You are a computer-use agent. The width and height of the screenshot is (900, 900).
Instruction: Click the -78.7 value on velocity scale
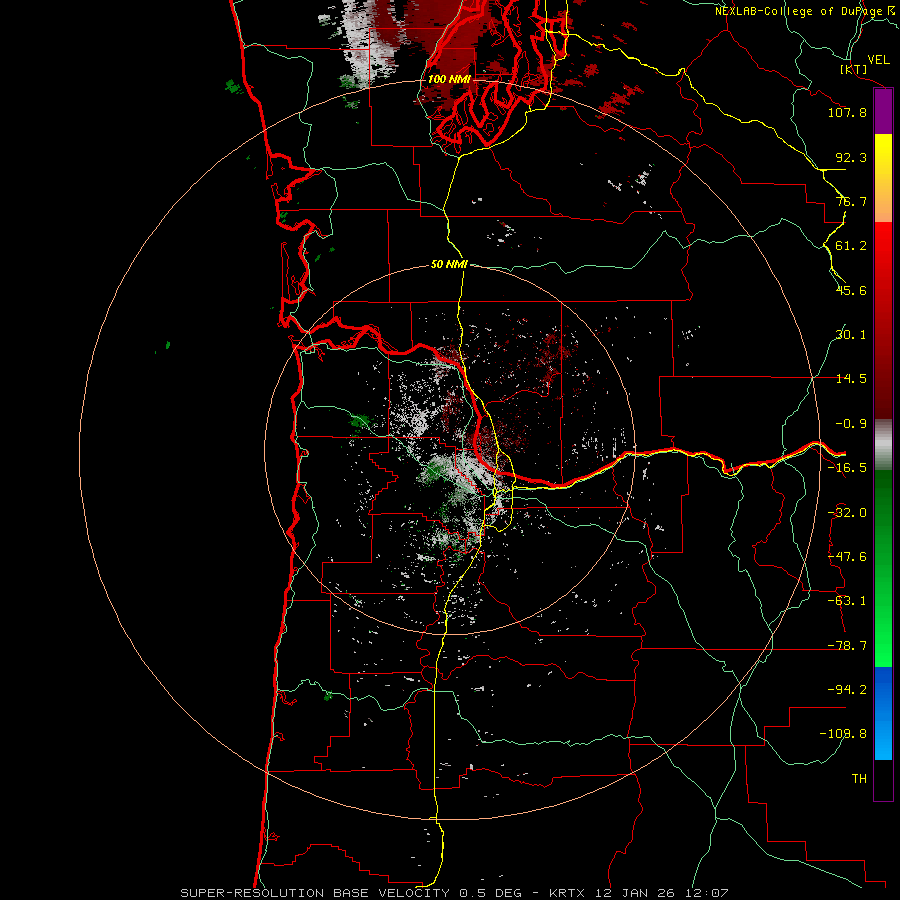[847, 646]
